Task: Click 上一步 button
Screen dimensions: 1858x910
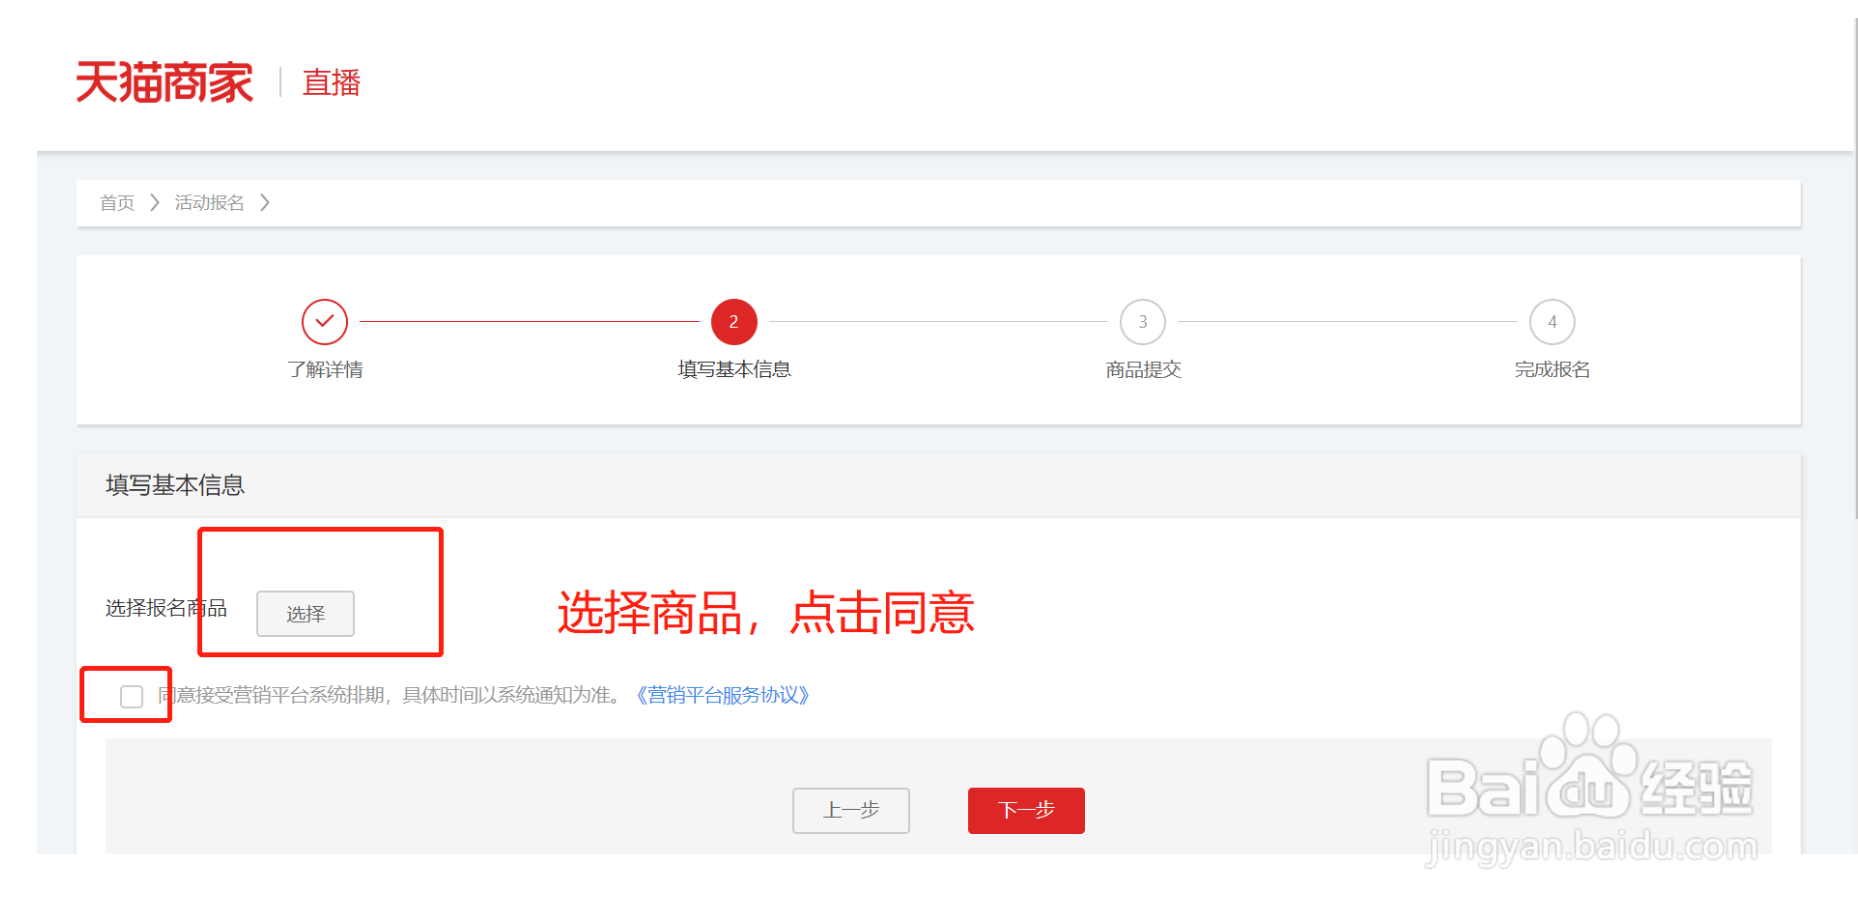Action: click(x=851, y=810)
